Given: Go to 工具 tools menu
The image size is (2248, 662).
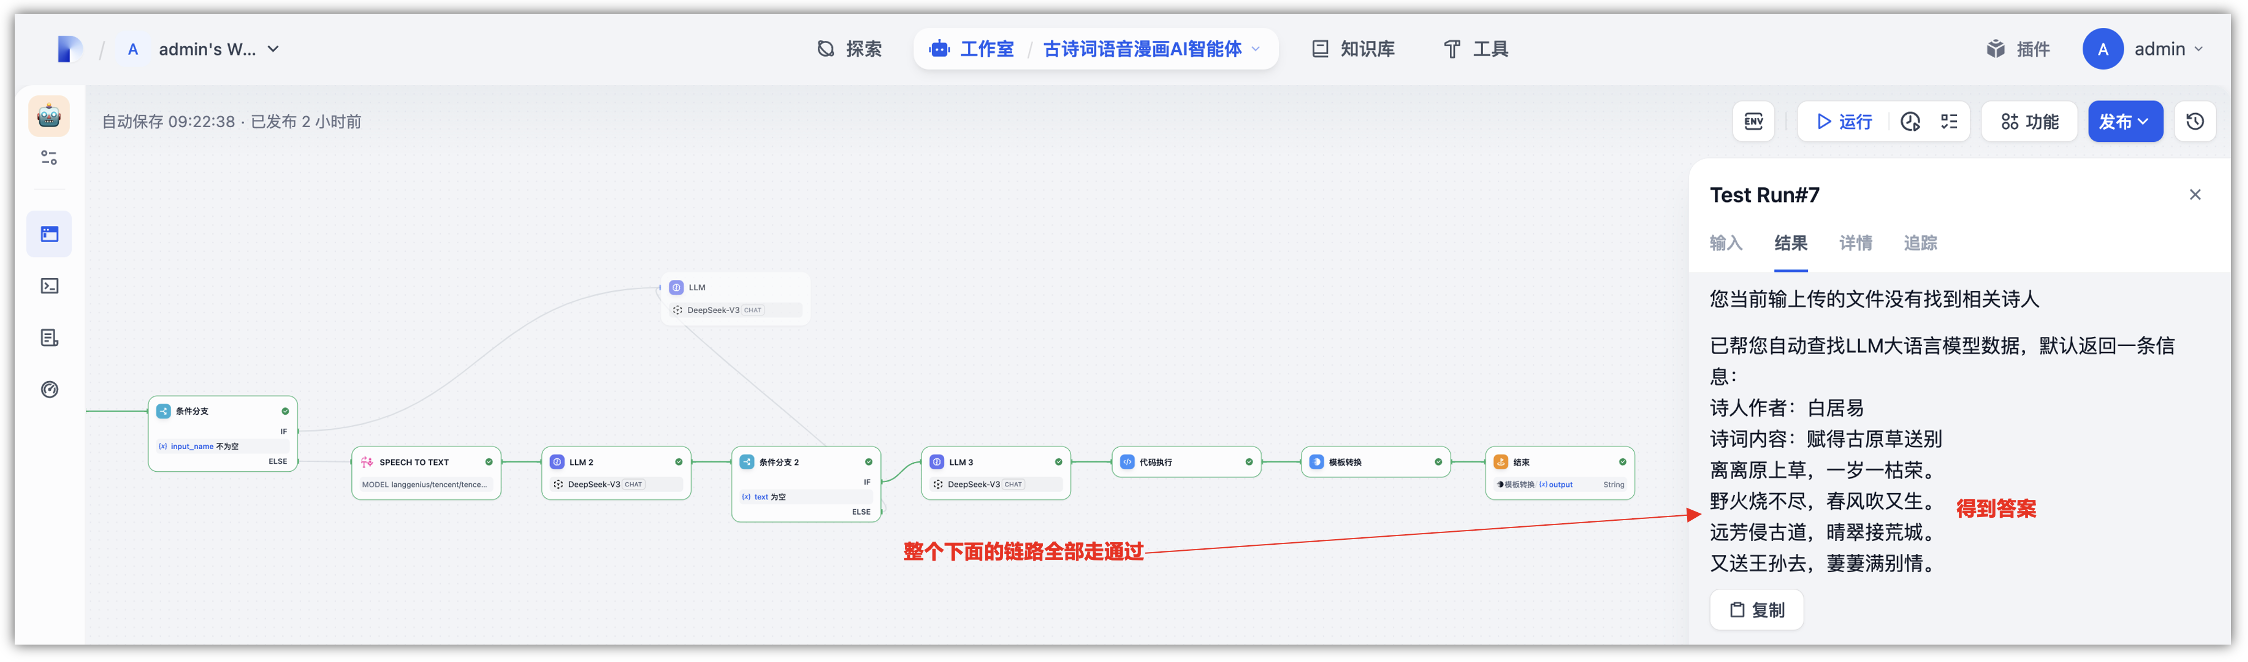Looking at the screenshot, I should [x=1476, y=49].
